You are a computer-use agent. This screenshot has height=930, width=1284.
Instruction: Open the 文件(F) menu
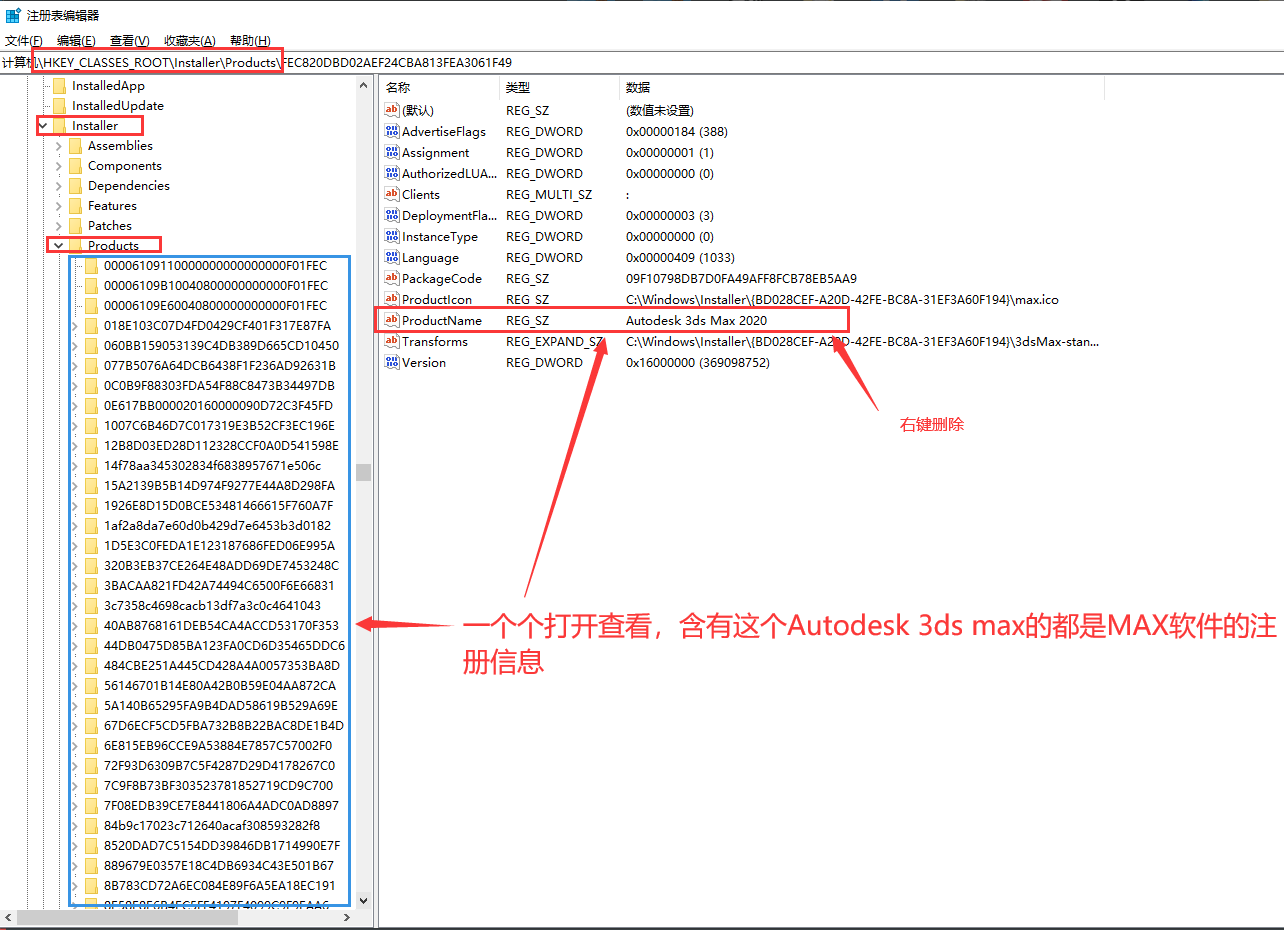click(x=24, y=40)
